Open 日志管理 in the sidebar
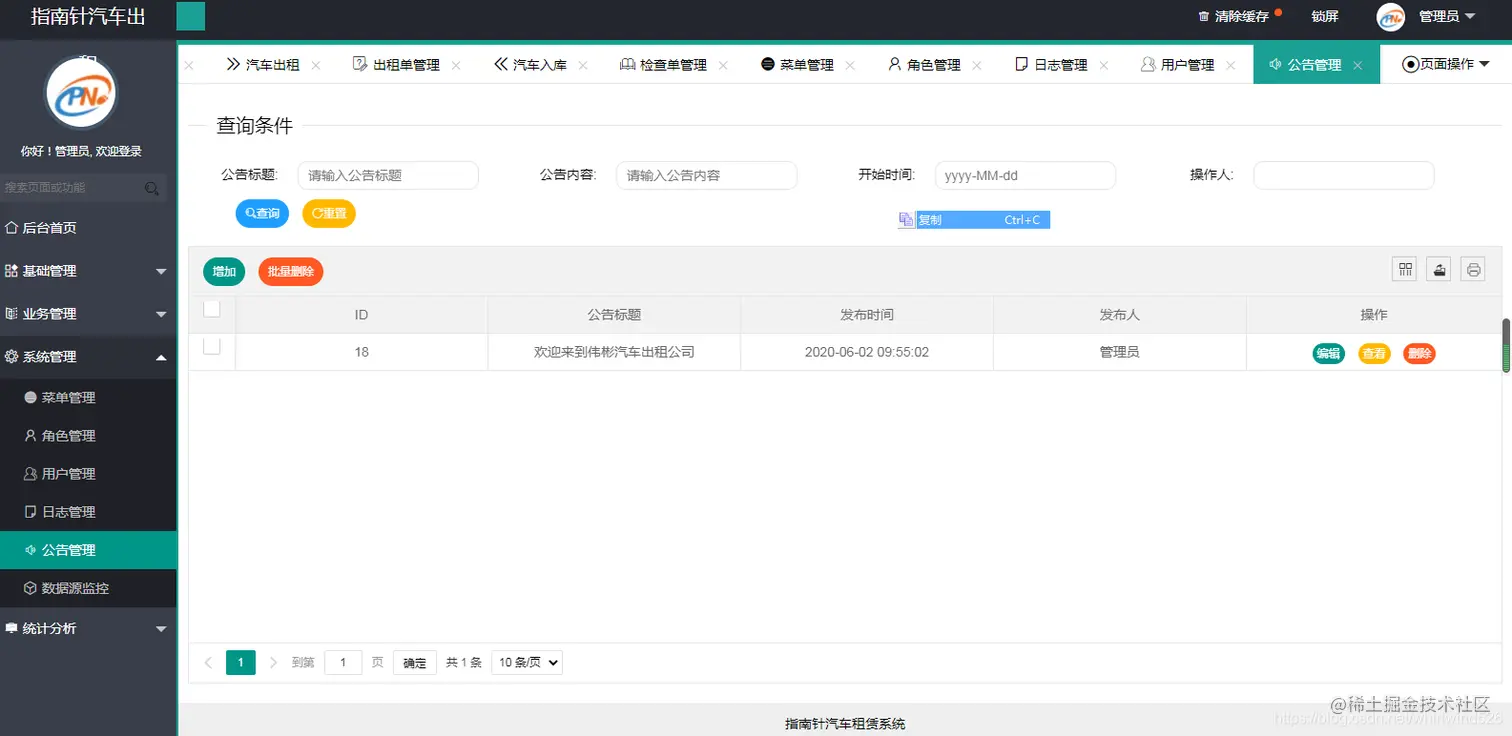1512x736 pixels. click(x=88, y=512)
